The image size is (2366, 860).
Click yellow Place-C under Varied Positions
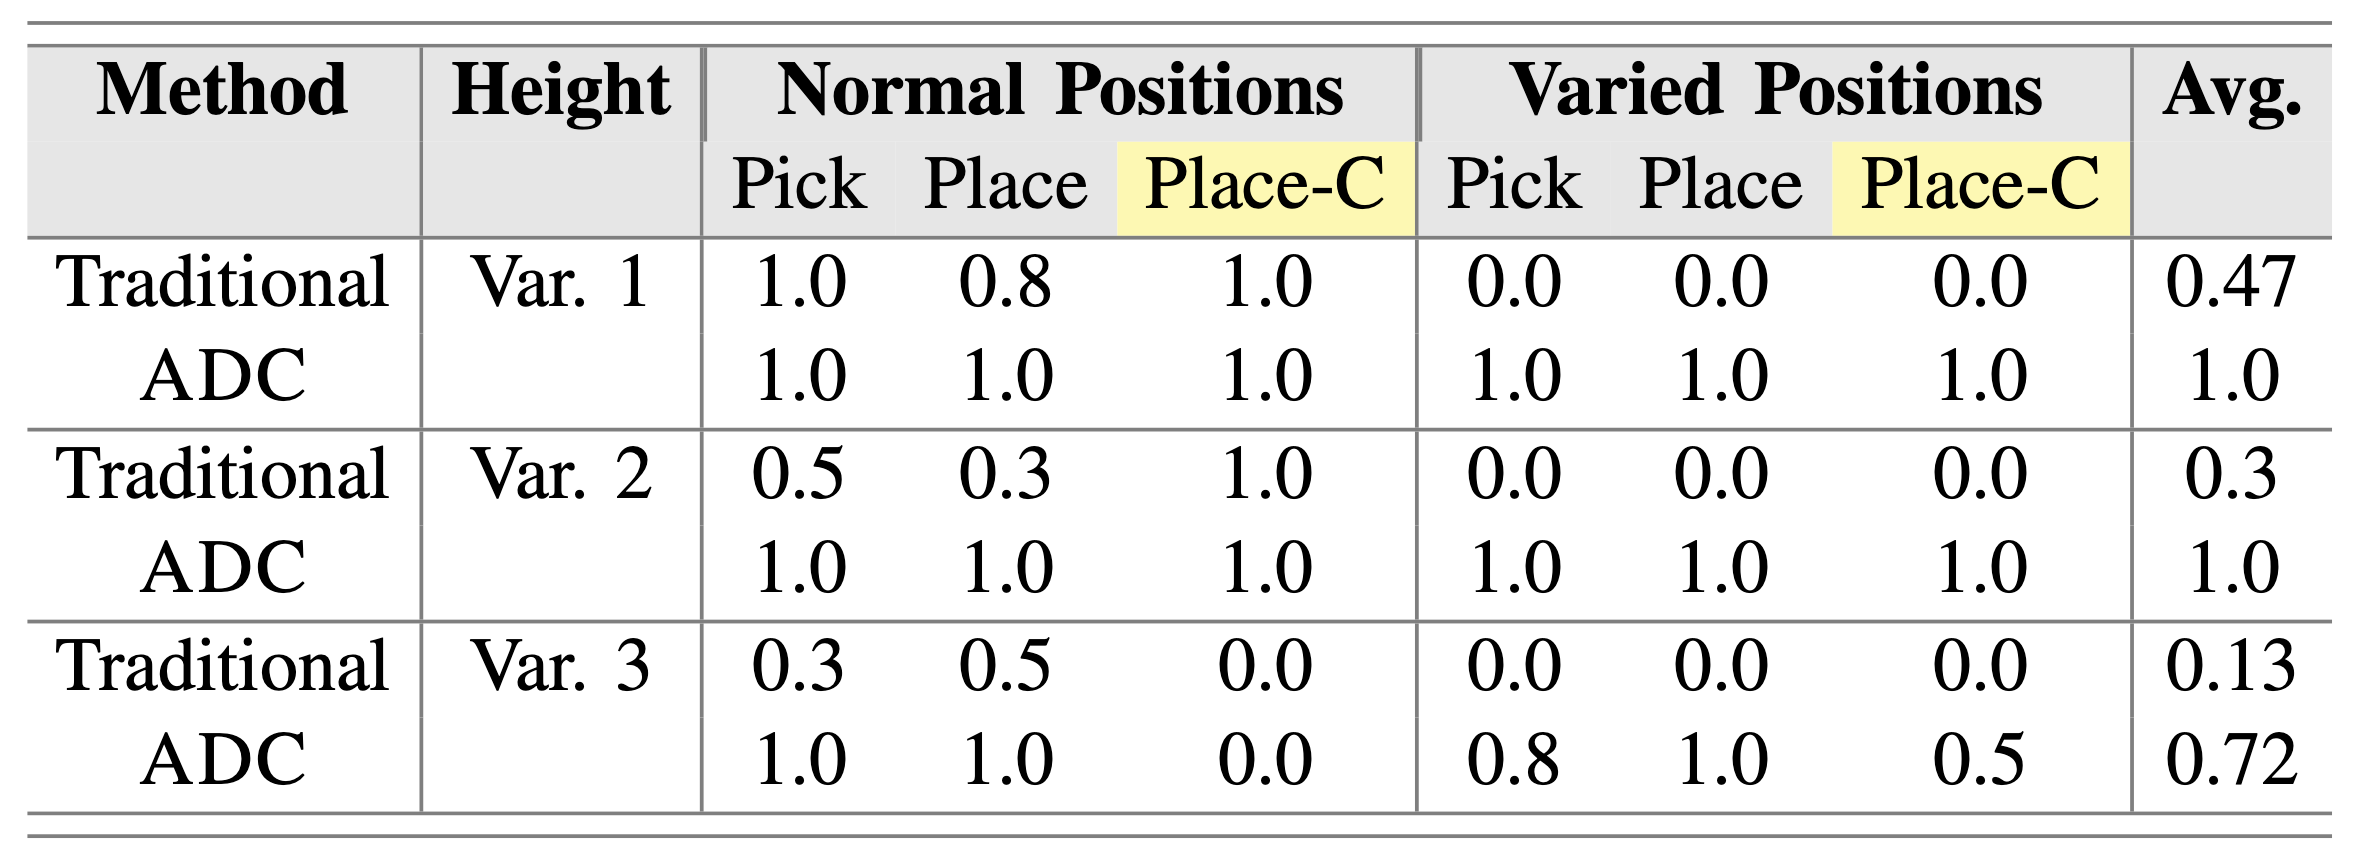(x=1980, y=186)
